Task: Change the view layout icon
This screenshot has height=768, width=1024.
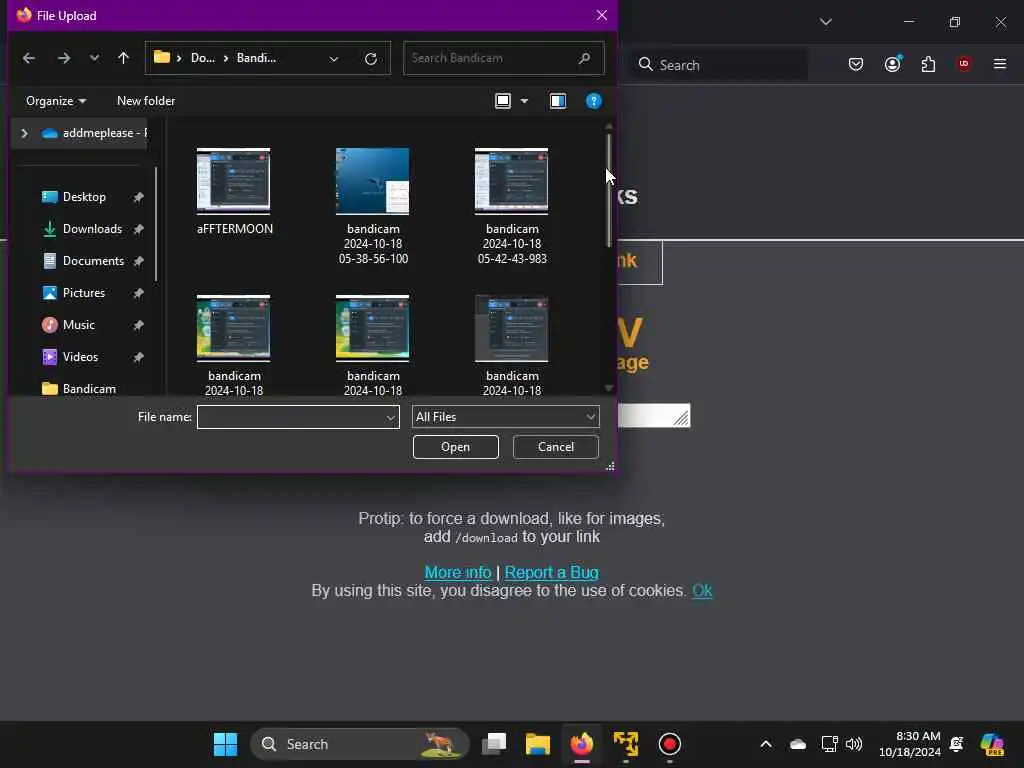Action: (503, 101)
